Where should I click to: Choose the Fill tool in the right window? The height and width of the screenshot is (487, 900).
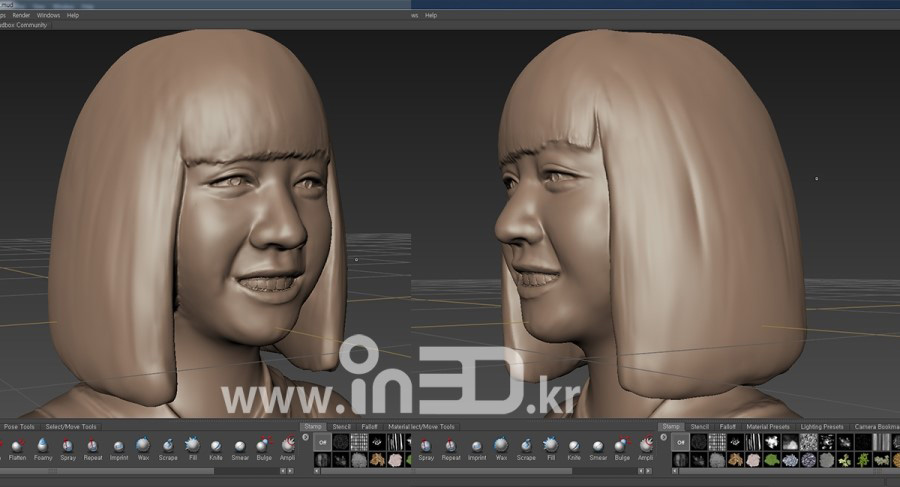click(x=550, y=449)
